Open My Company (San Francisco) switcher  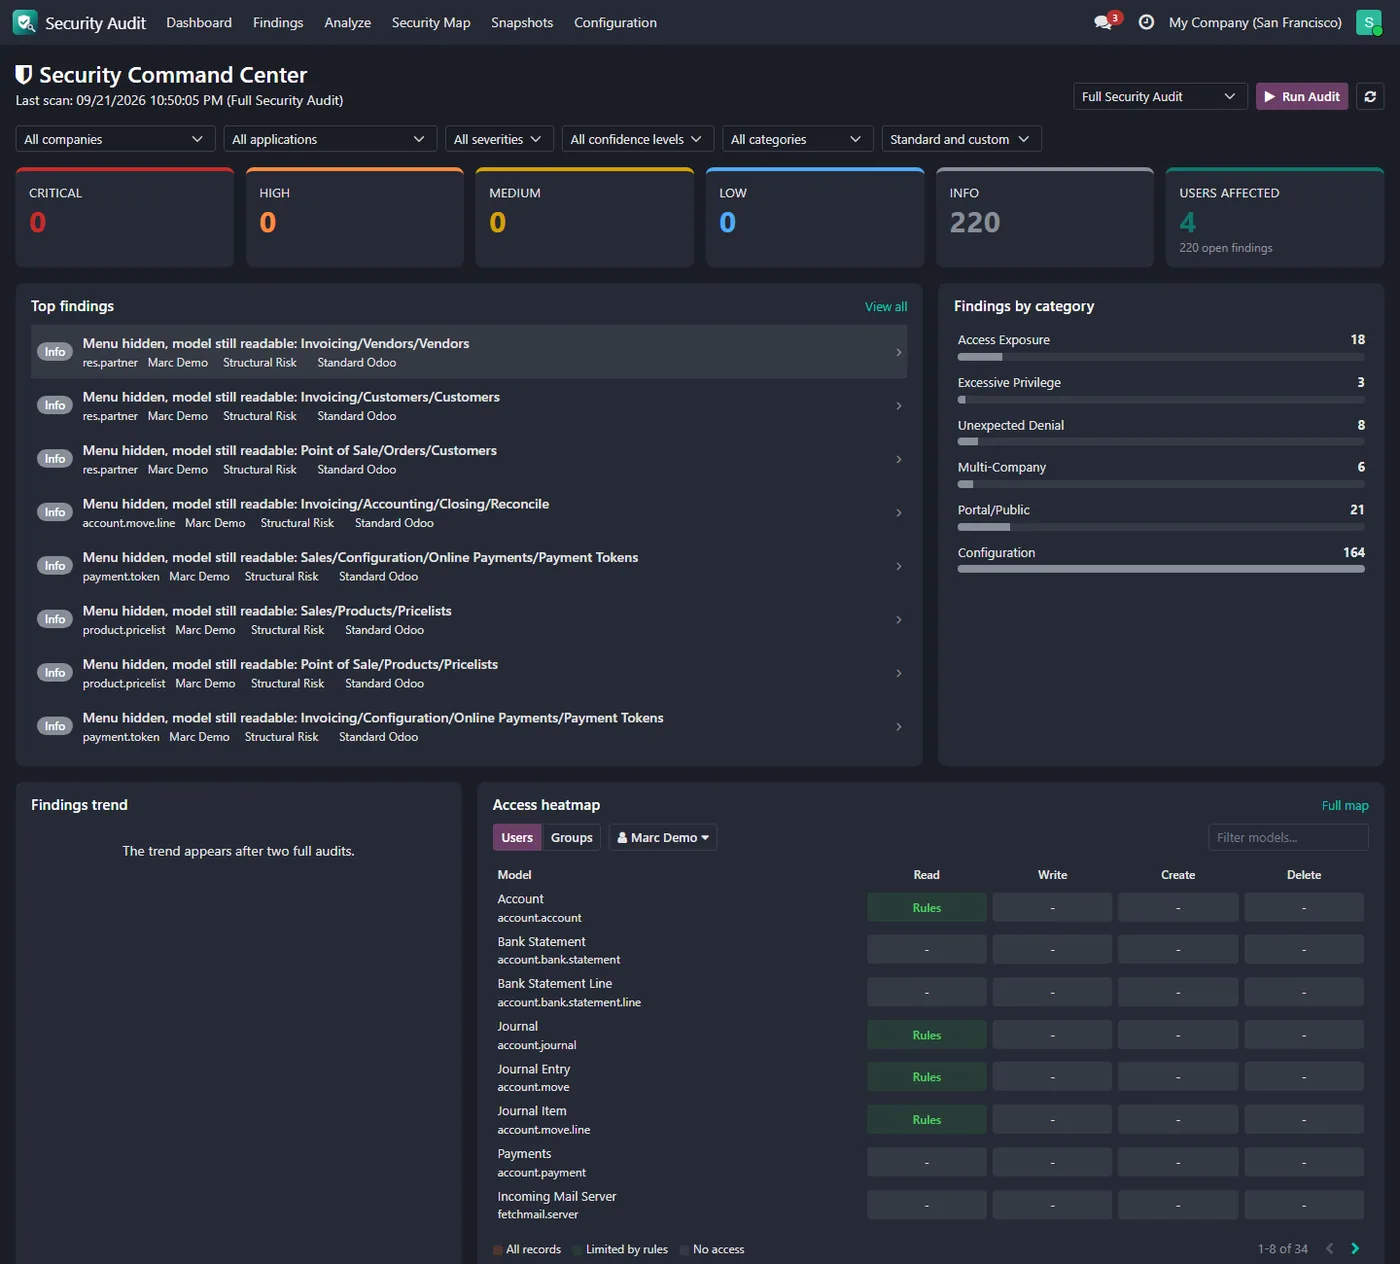click(x=1255, y=22)
